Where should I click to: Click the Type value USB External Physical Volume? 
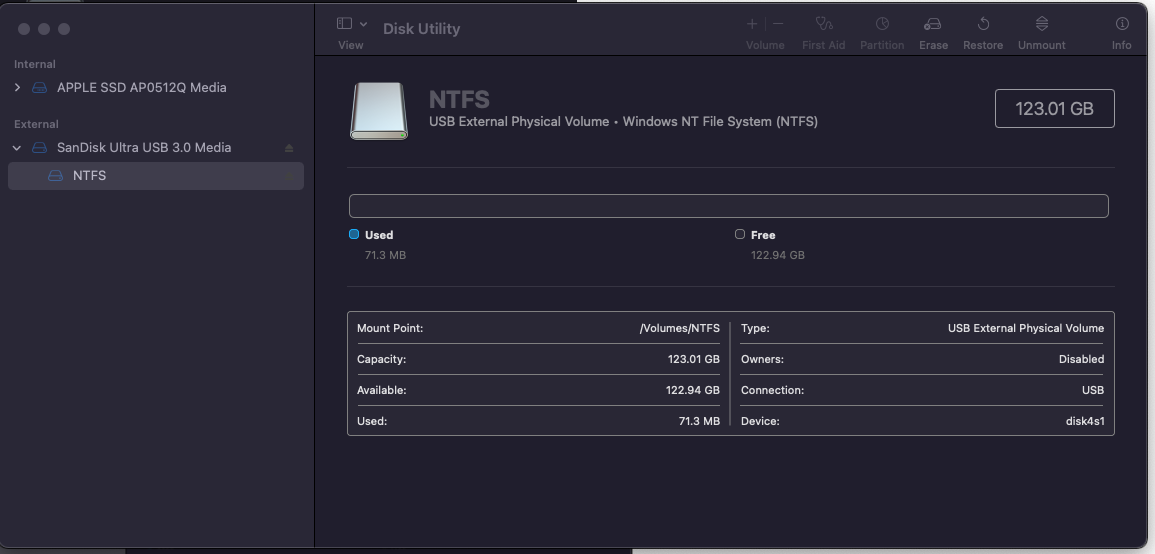pos(1025,329)
